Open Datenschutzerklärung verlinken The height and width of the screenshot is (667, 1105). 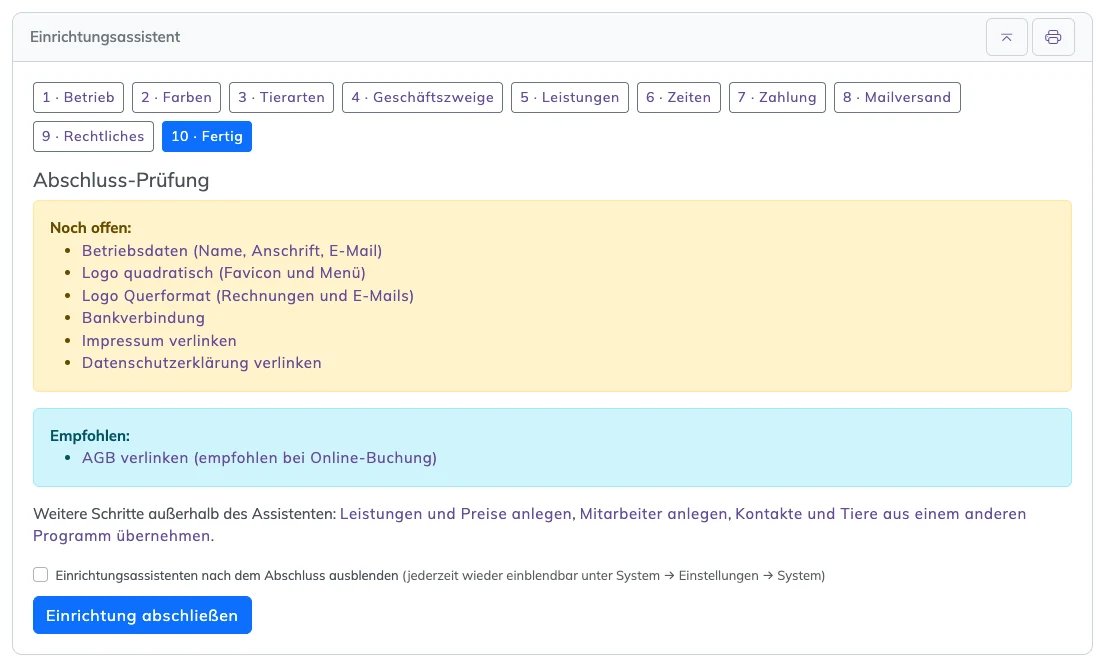[x=202, y=363]
